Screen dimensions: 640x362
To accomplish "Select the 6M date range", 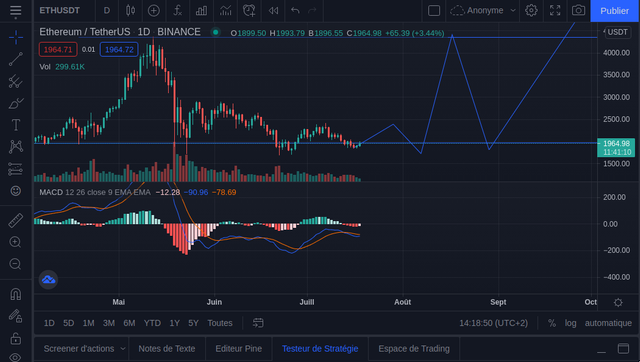I will [x=129, y=323].
